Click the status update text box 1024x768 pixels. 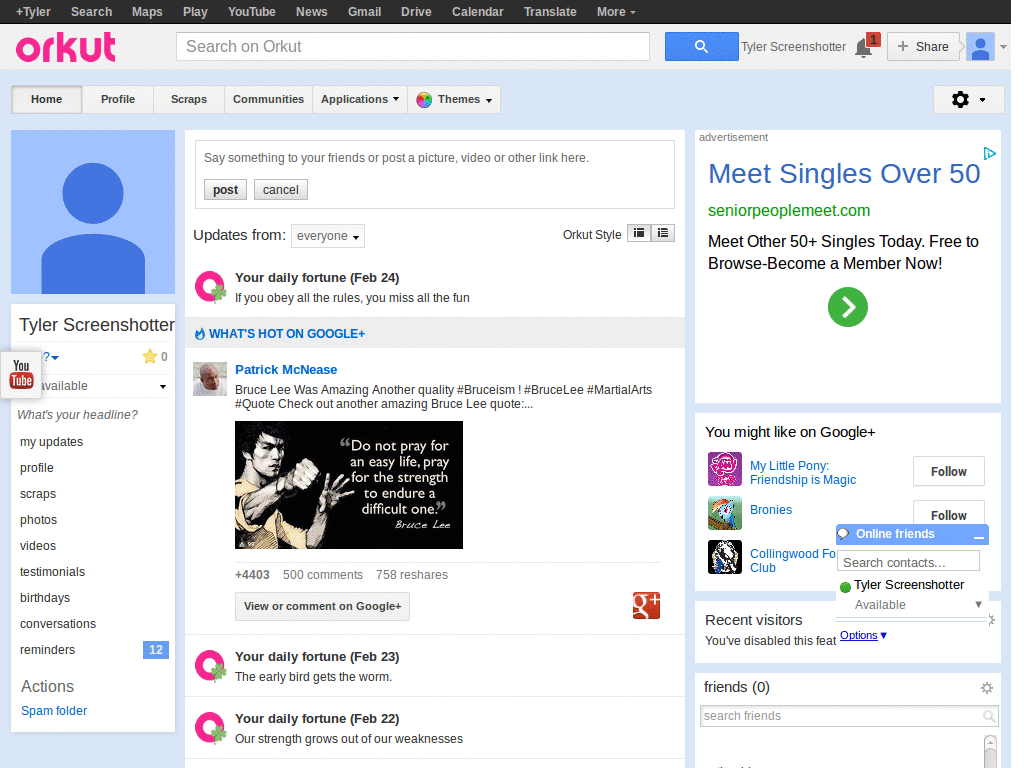tap(435, 158)
